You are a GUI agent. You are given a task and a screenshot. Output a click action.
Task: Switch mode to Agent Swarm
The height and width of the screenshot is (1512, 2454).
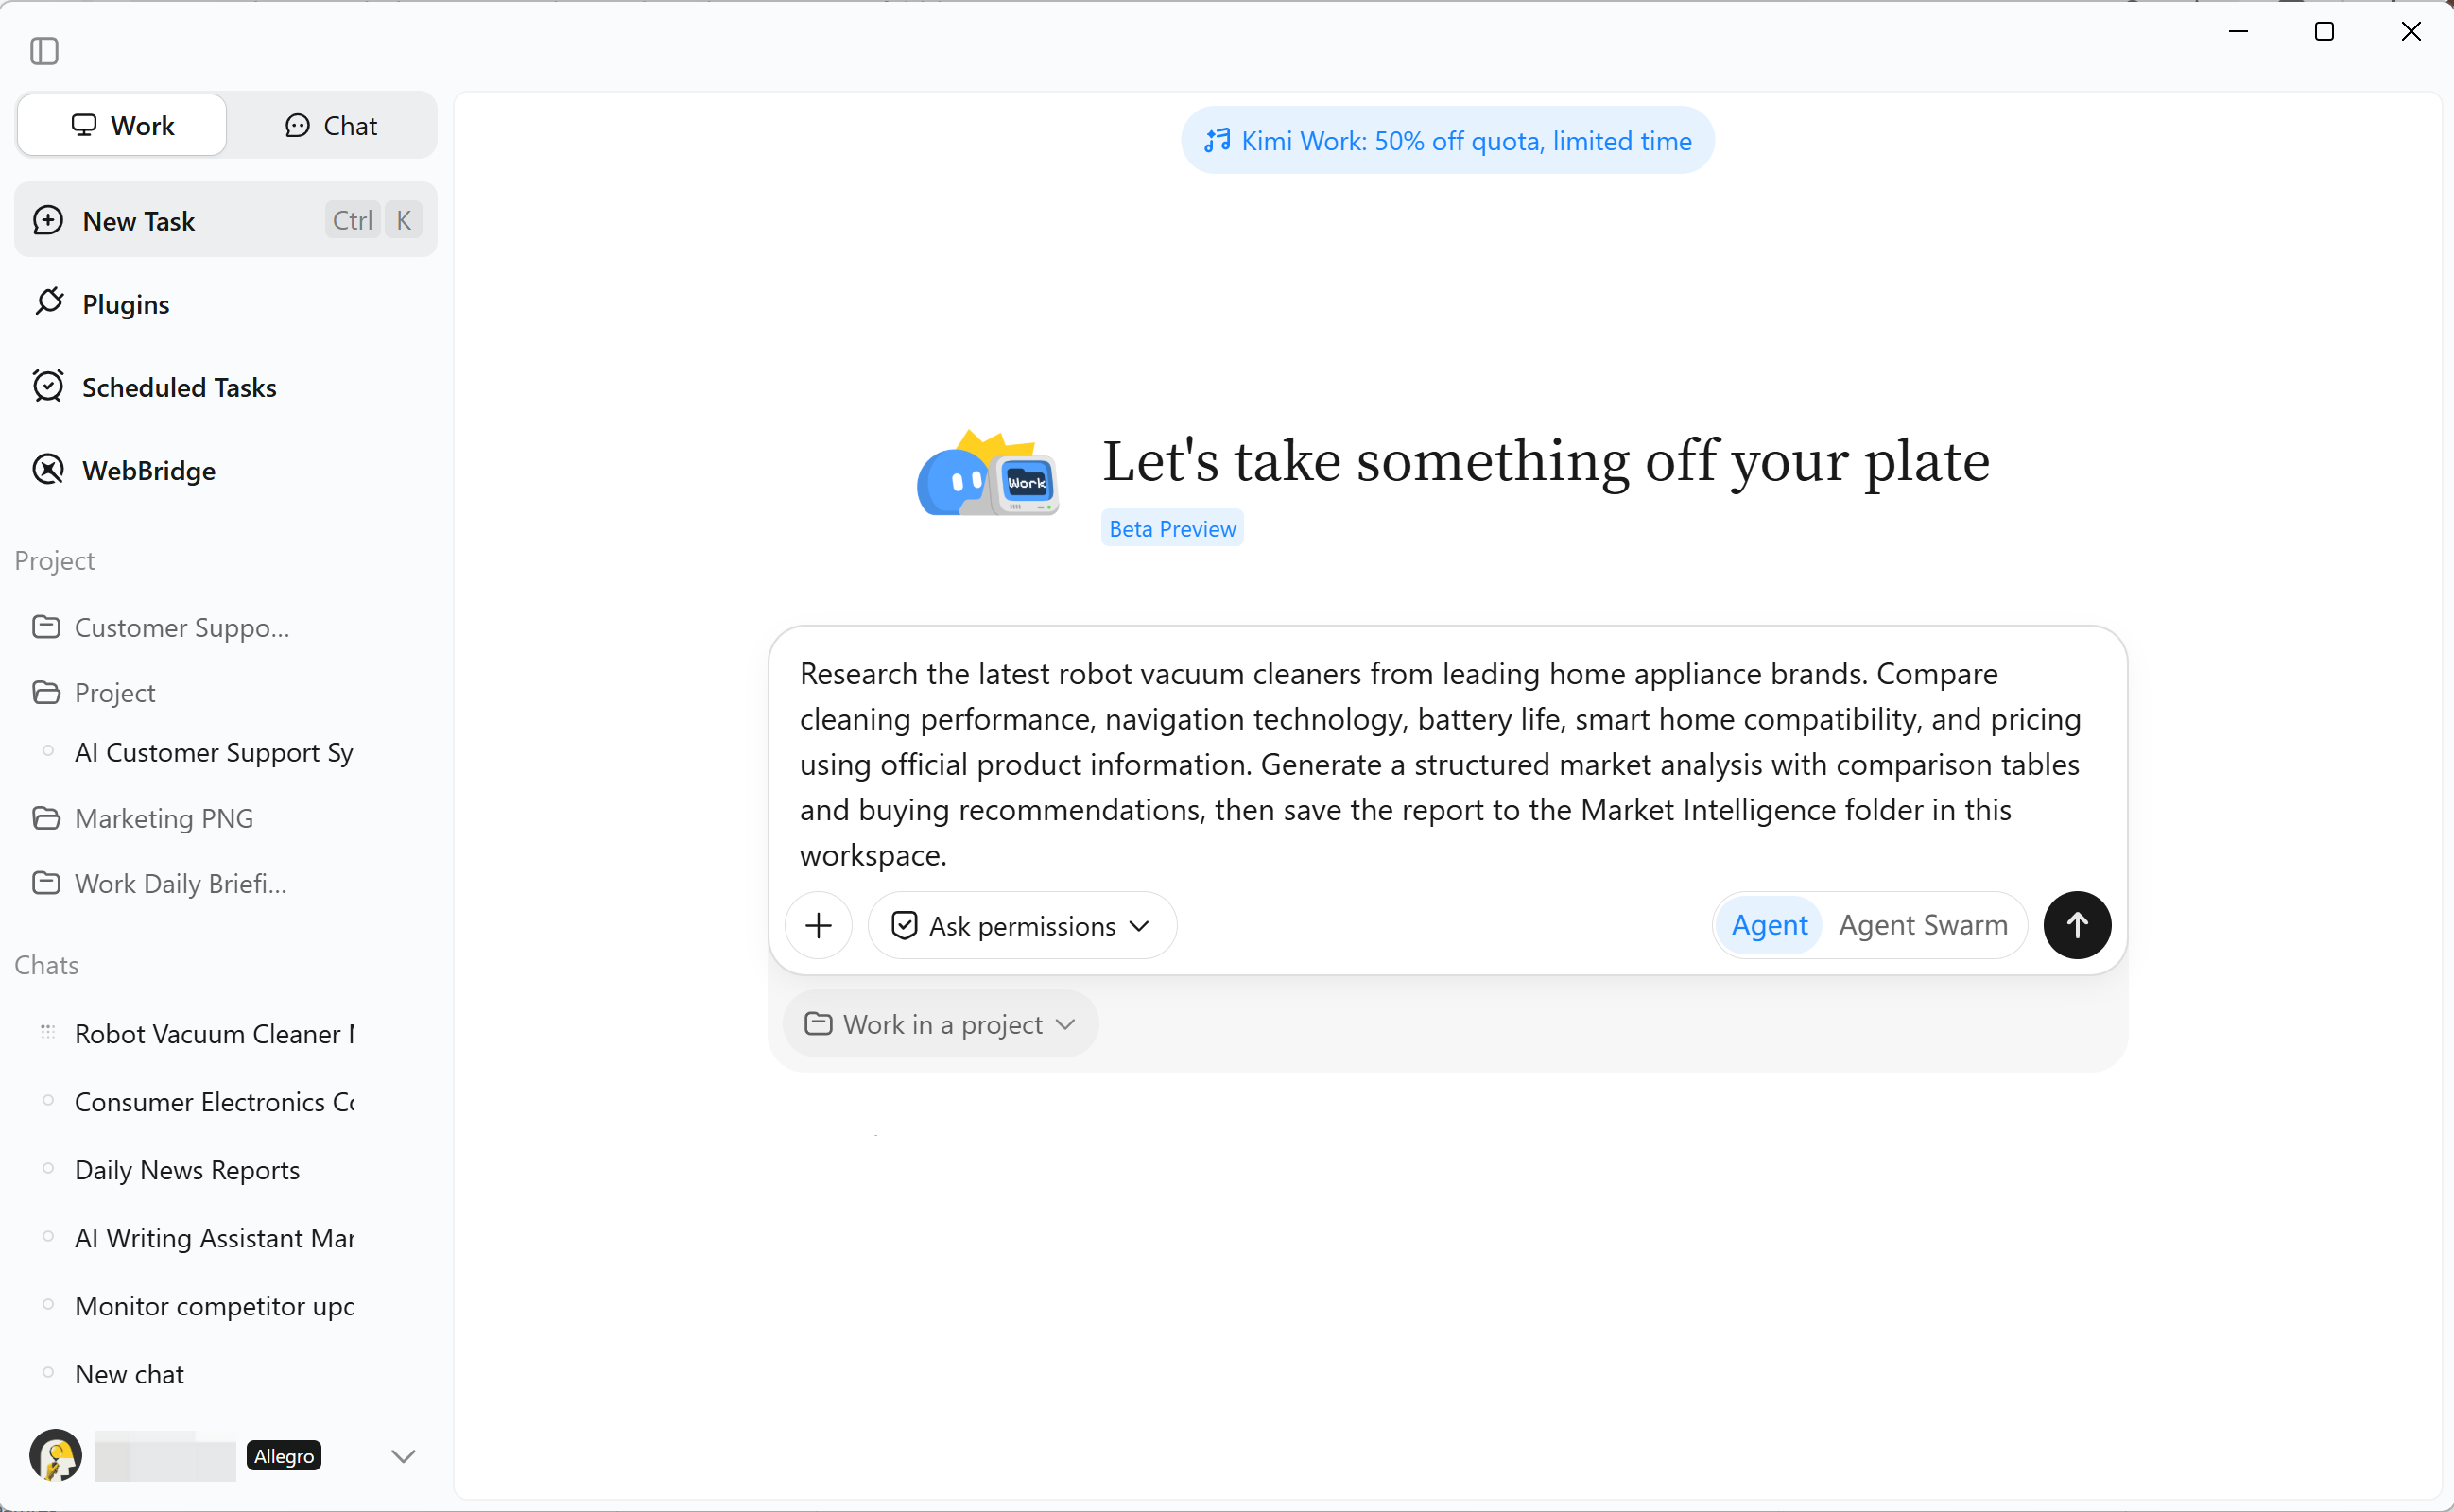click(x=1922, y=925)
